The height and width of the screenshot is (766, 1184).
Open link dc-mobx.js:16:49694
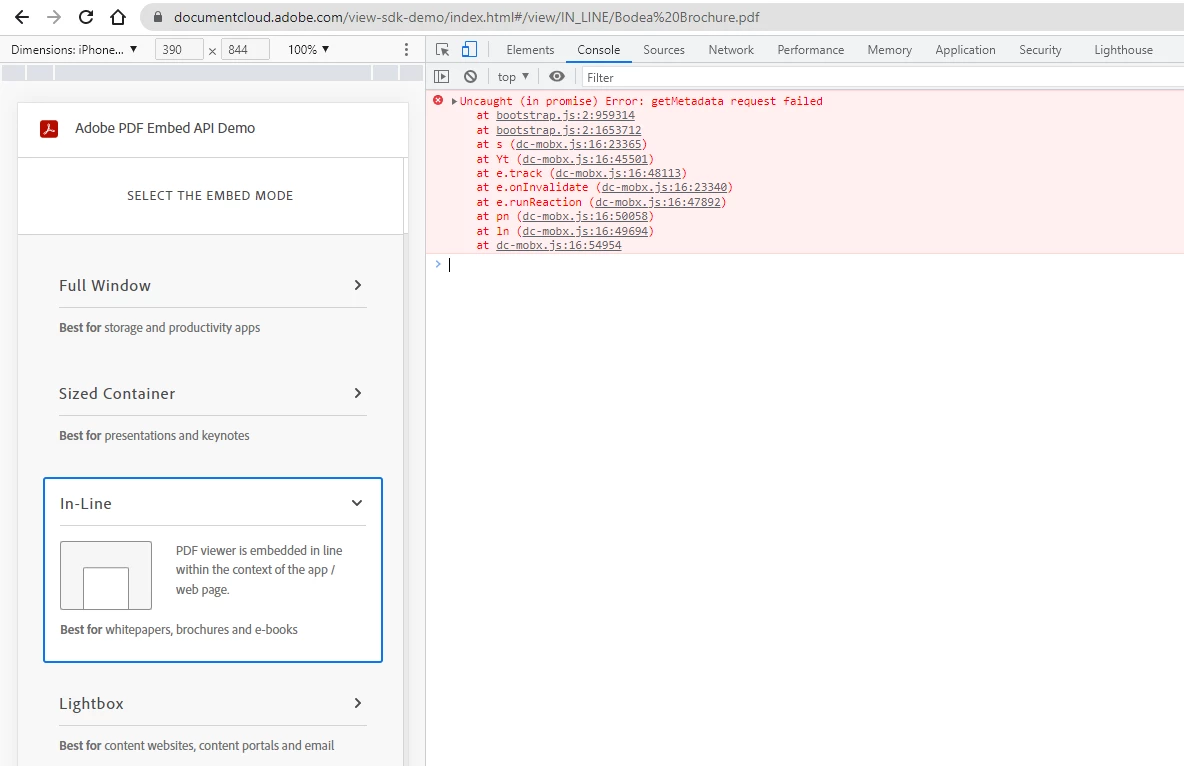(585, 231)
